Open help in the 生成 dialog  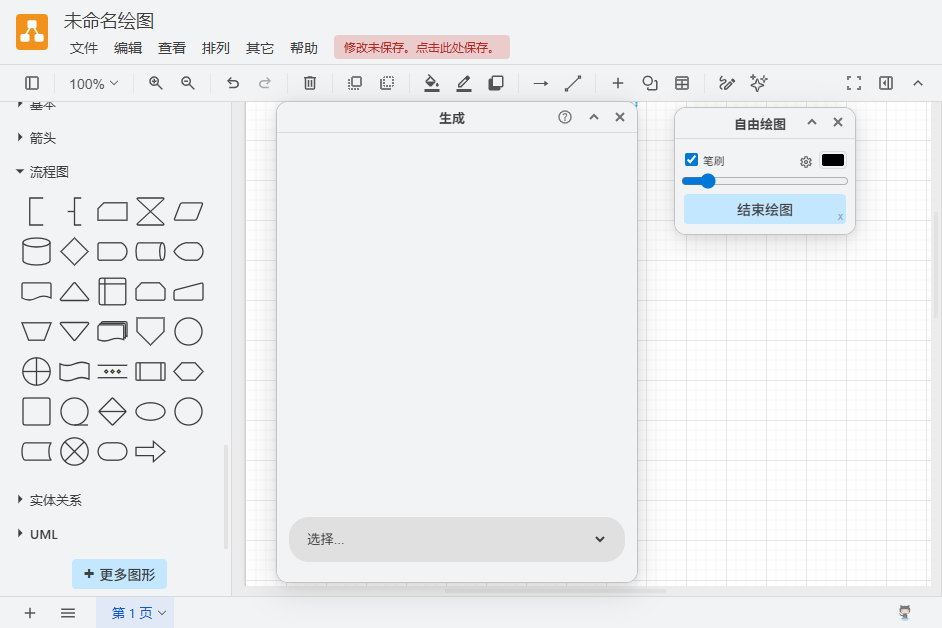tap(565, 117)
